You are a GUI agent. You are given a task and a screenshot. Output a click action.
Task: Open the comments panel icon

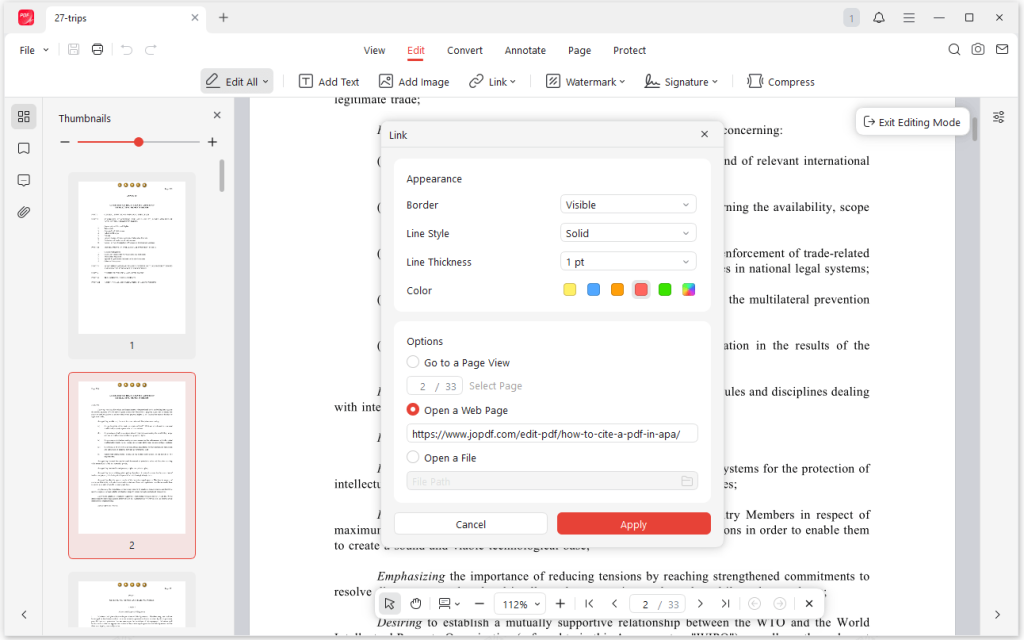tap(24, 180)
